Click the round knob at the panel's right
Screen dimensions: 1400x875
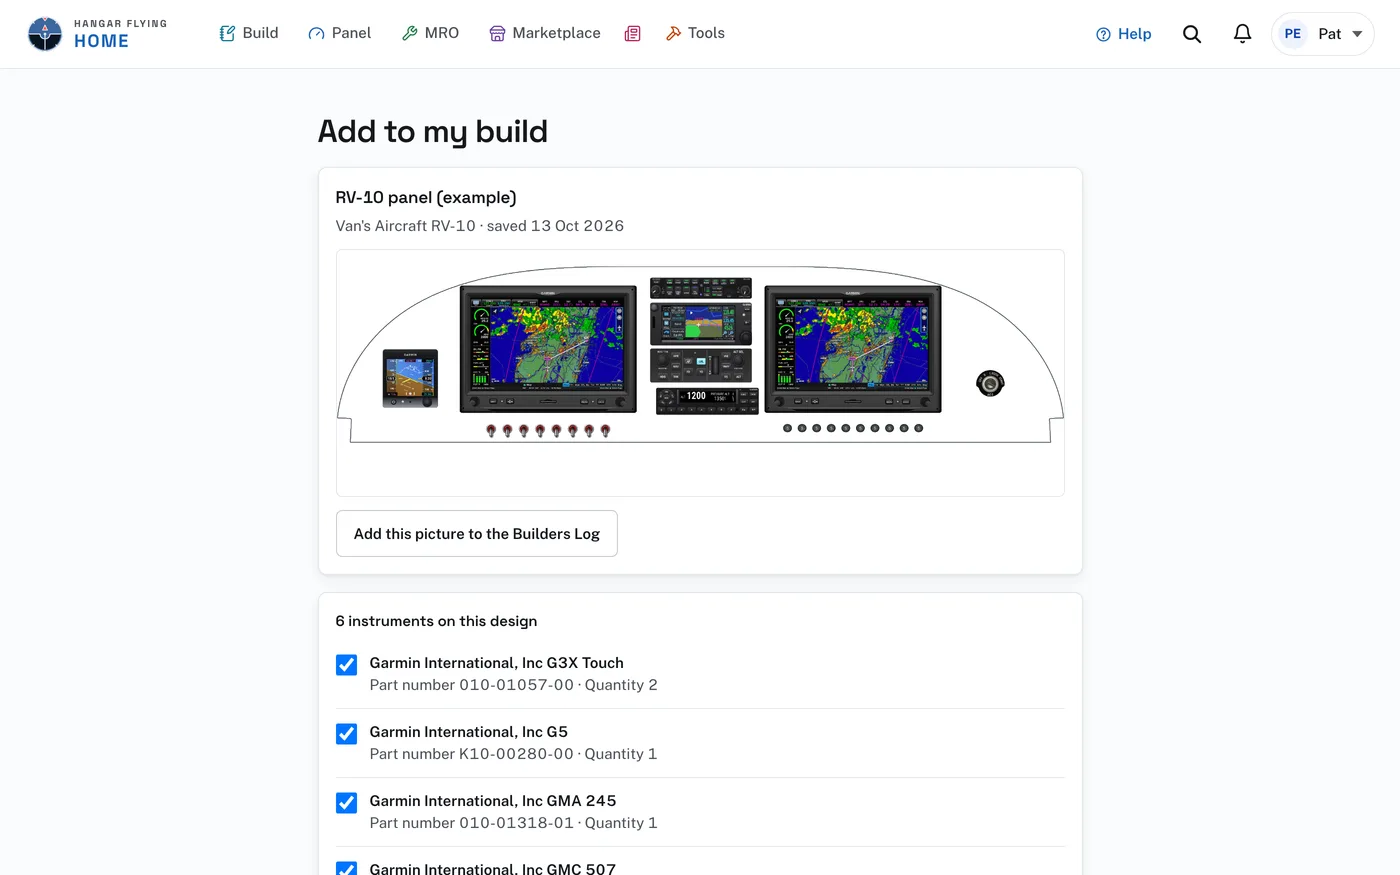[x=990, y=383]
